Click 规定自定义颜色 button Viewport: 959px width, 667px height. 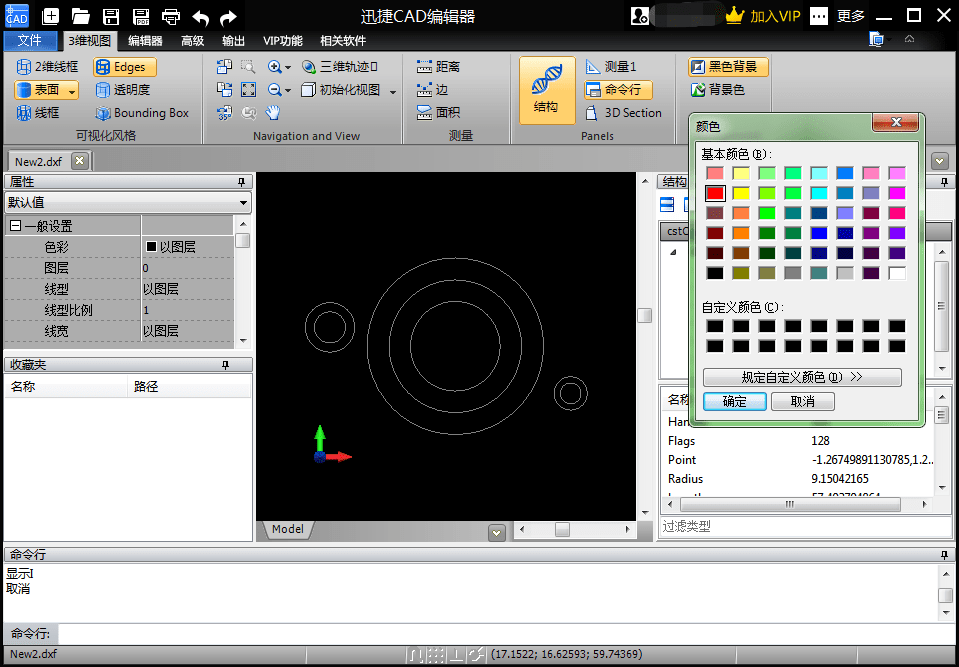pos(802,377)
